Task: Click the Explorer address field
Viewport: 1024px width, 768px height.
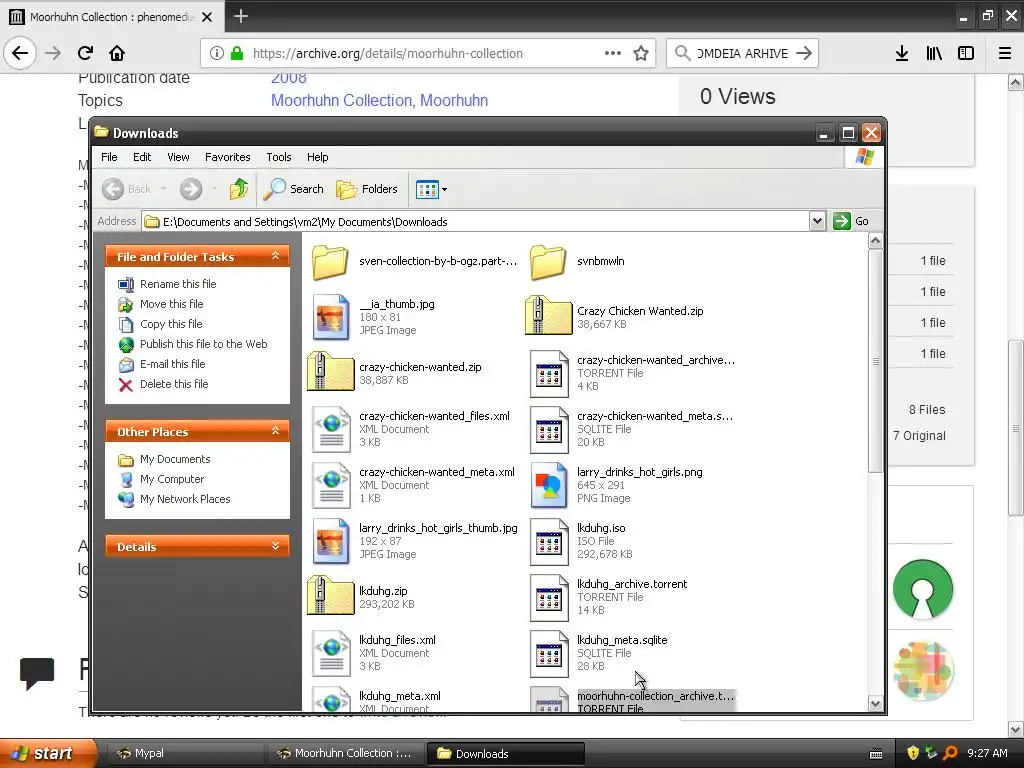Action: click(x=475, y=222)
